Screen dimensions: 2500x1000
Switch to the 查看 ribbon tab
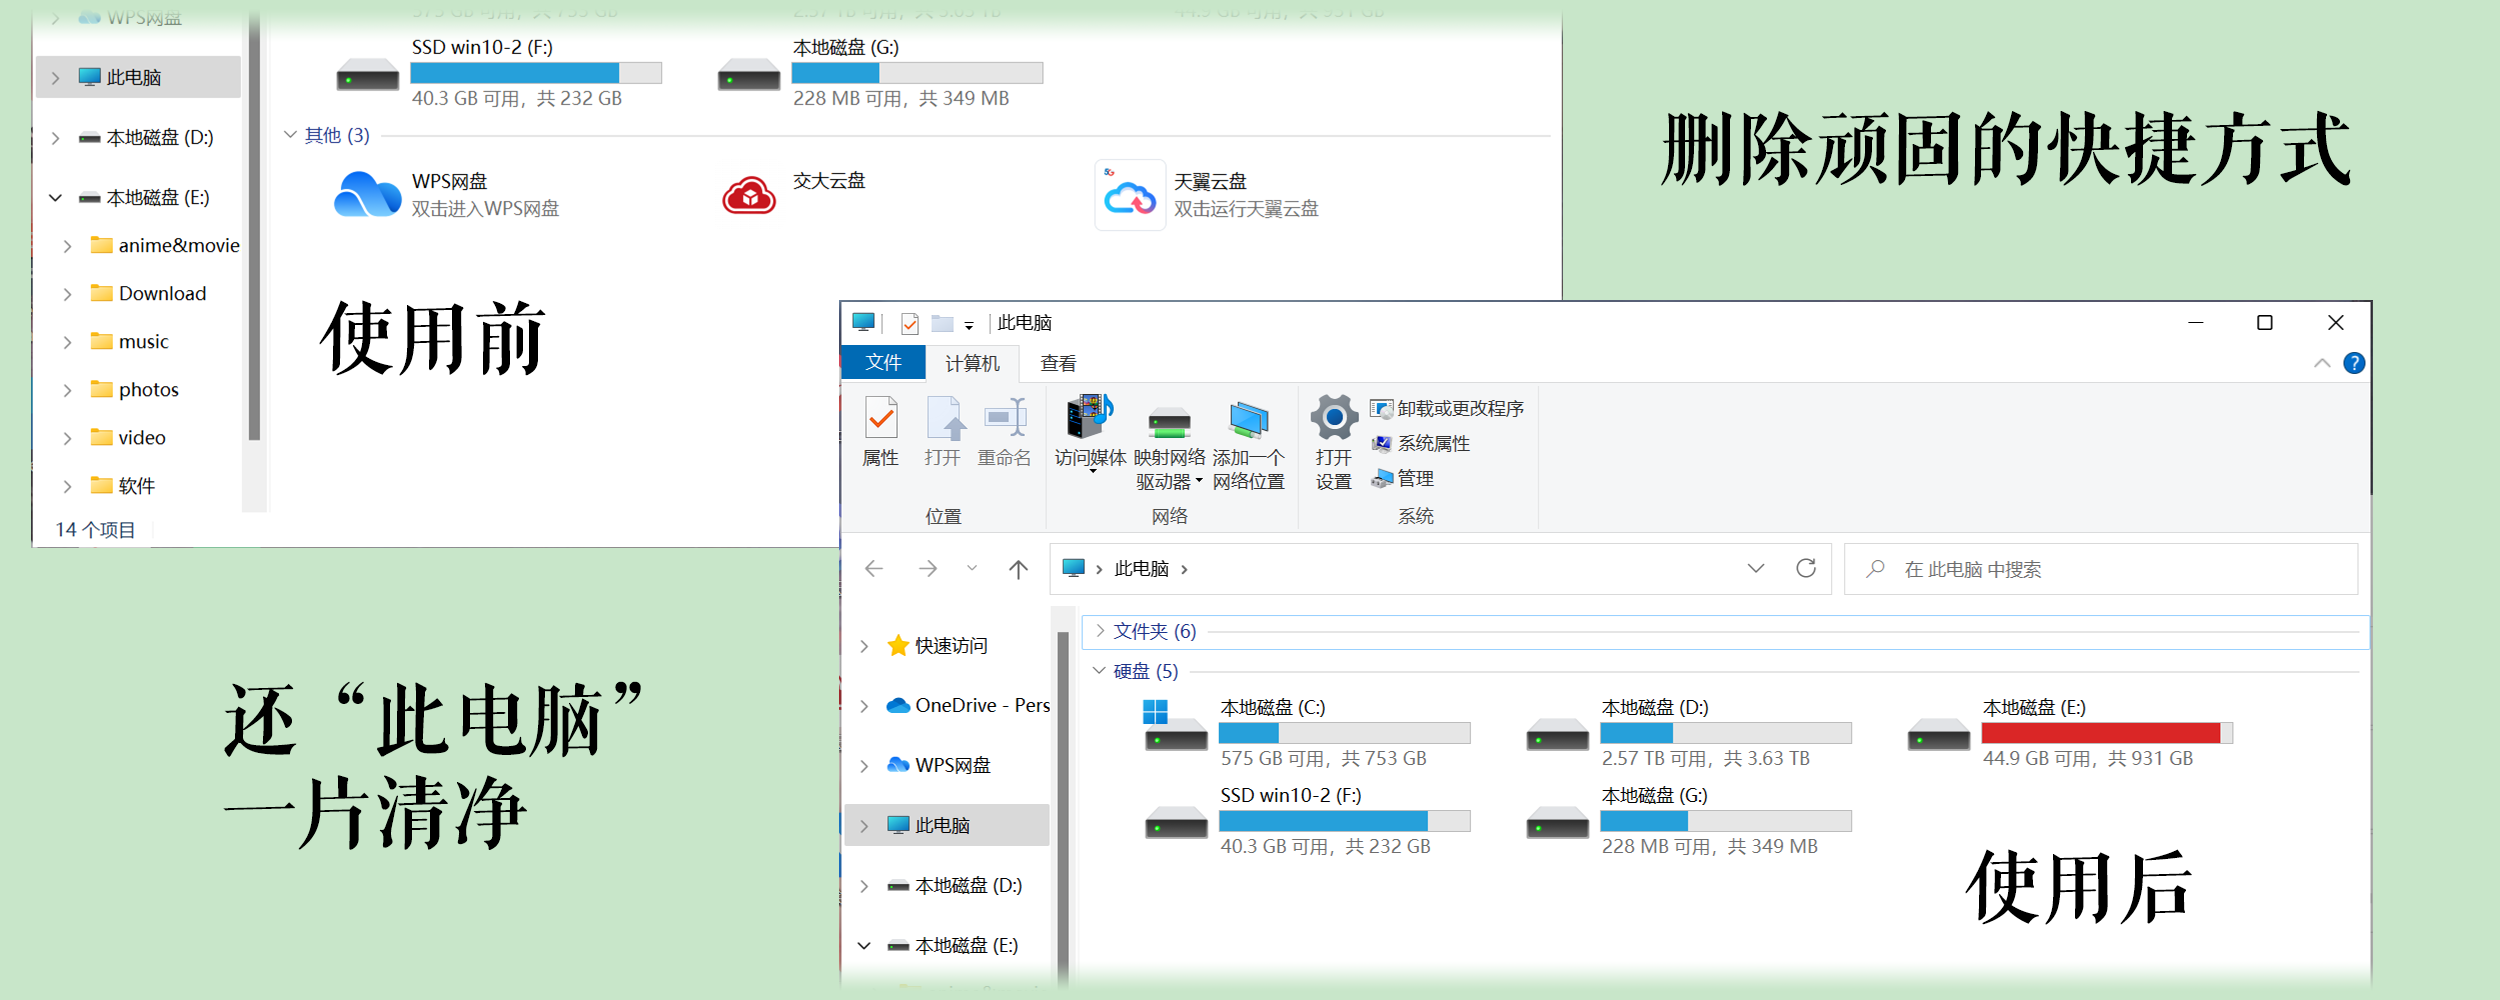1057,364
